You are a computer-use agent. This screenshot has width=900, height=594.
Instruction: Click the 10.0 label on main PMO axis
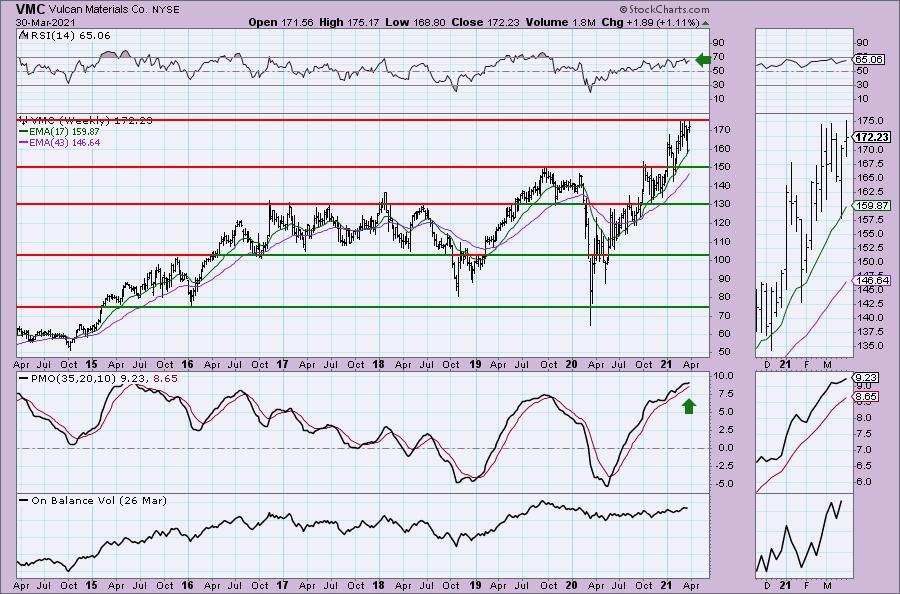pos(723,376)
